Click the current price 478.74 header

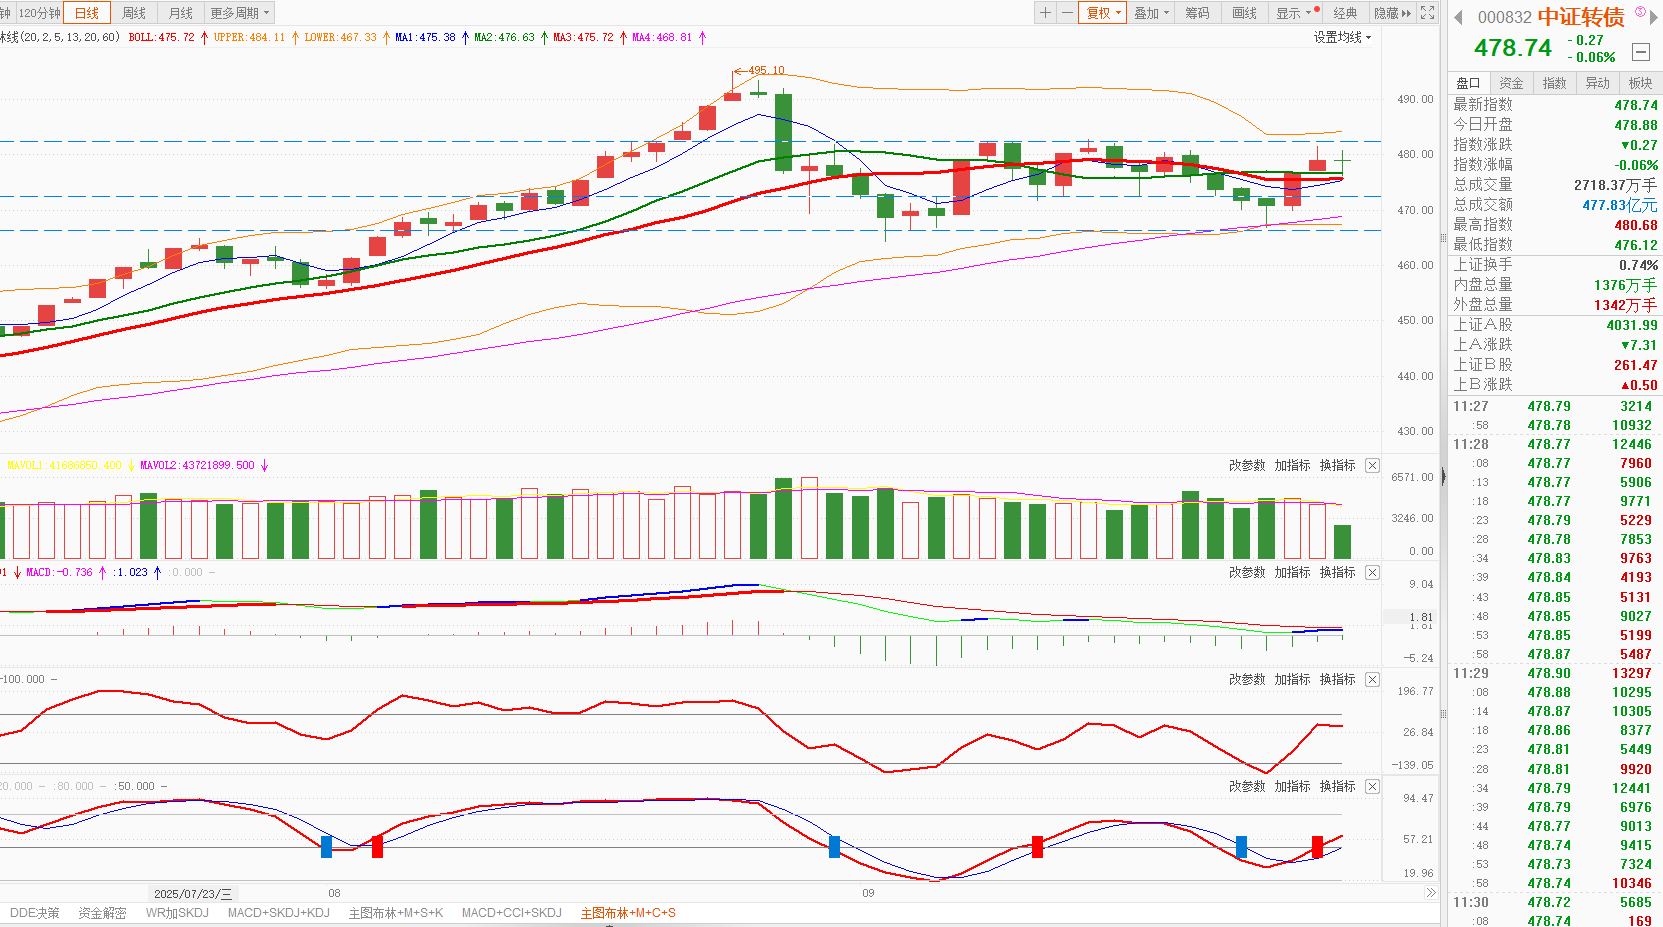(1513, 48)
